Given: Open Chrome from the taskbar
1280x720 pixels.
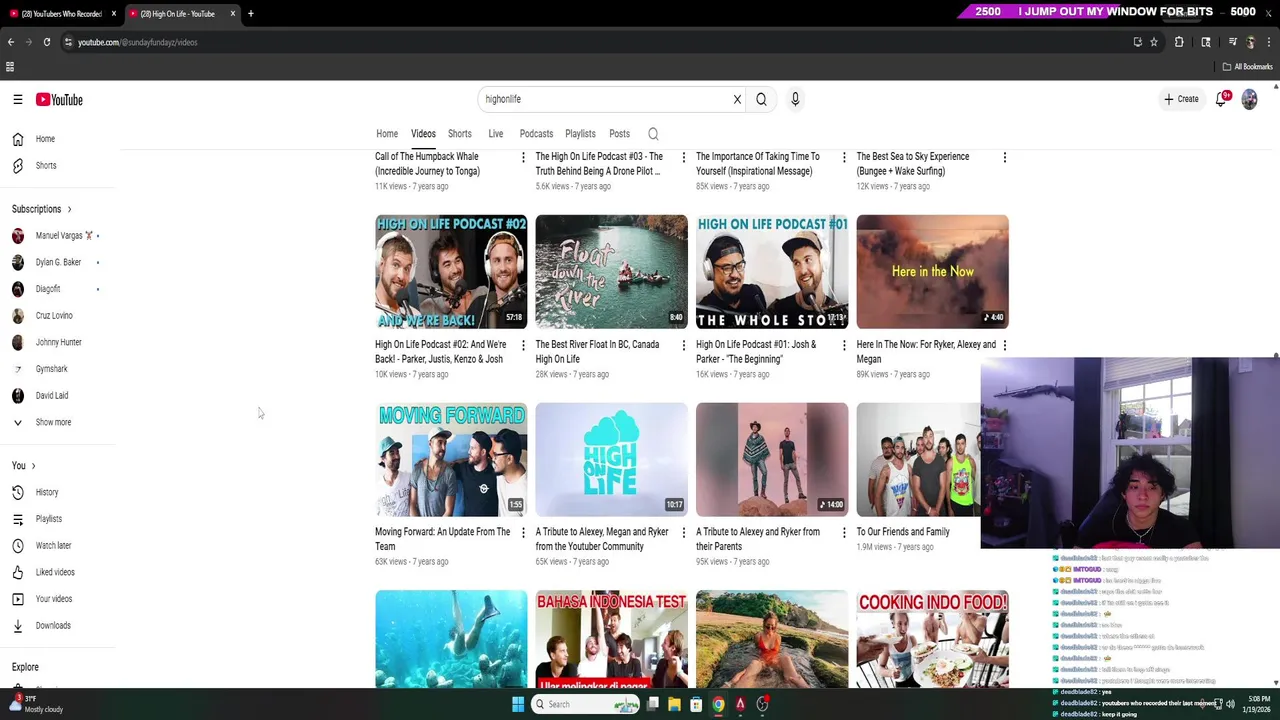Looking at the screenshot, I should coord(718,704).
